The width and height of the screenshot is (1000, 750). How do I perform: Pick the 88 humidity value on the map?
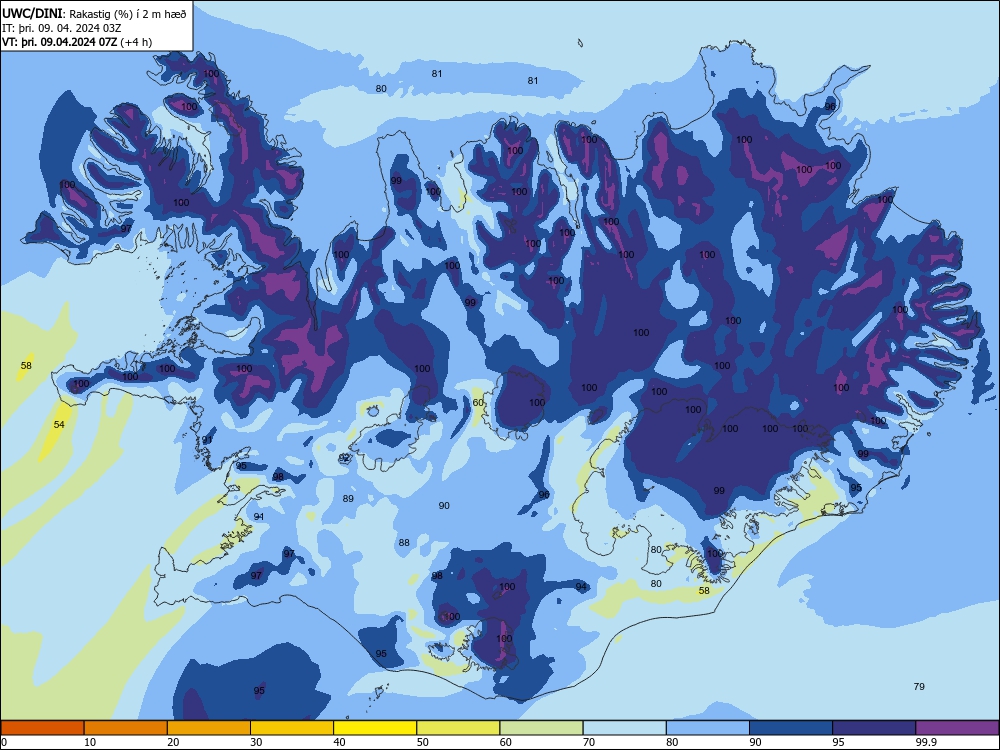404,543
